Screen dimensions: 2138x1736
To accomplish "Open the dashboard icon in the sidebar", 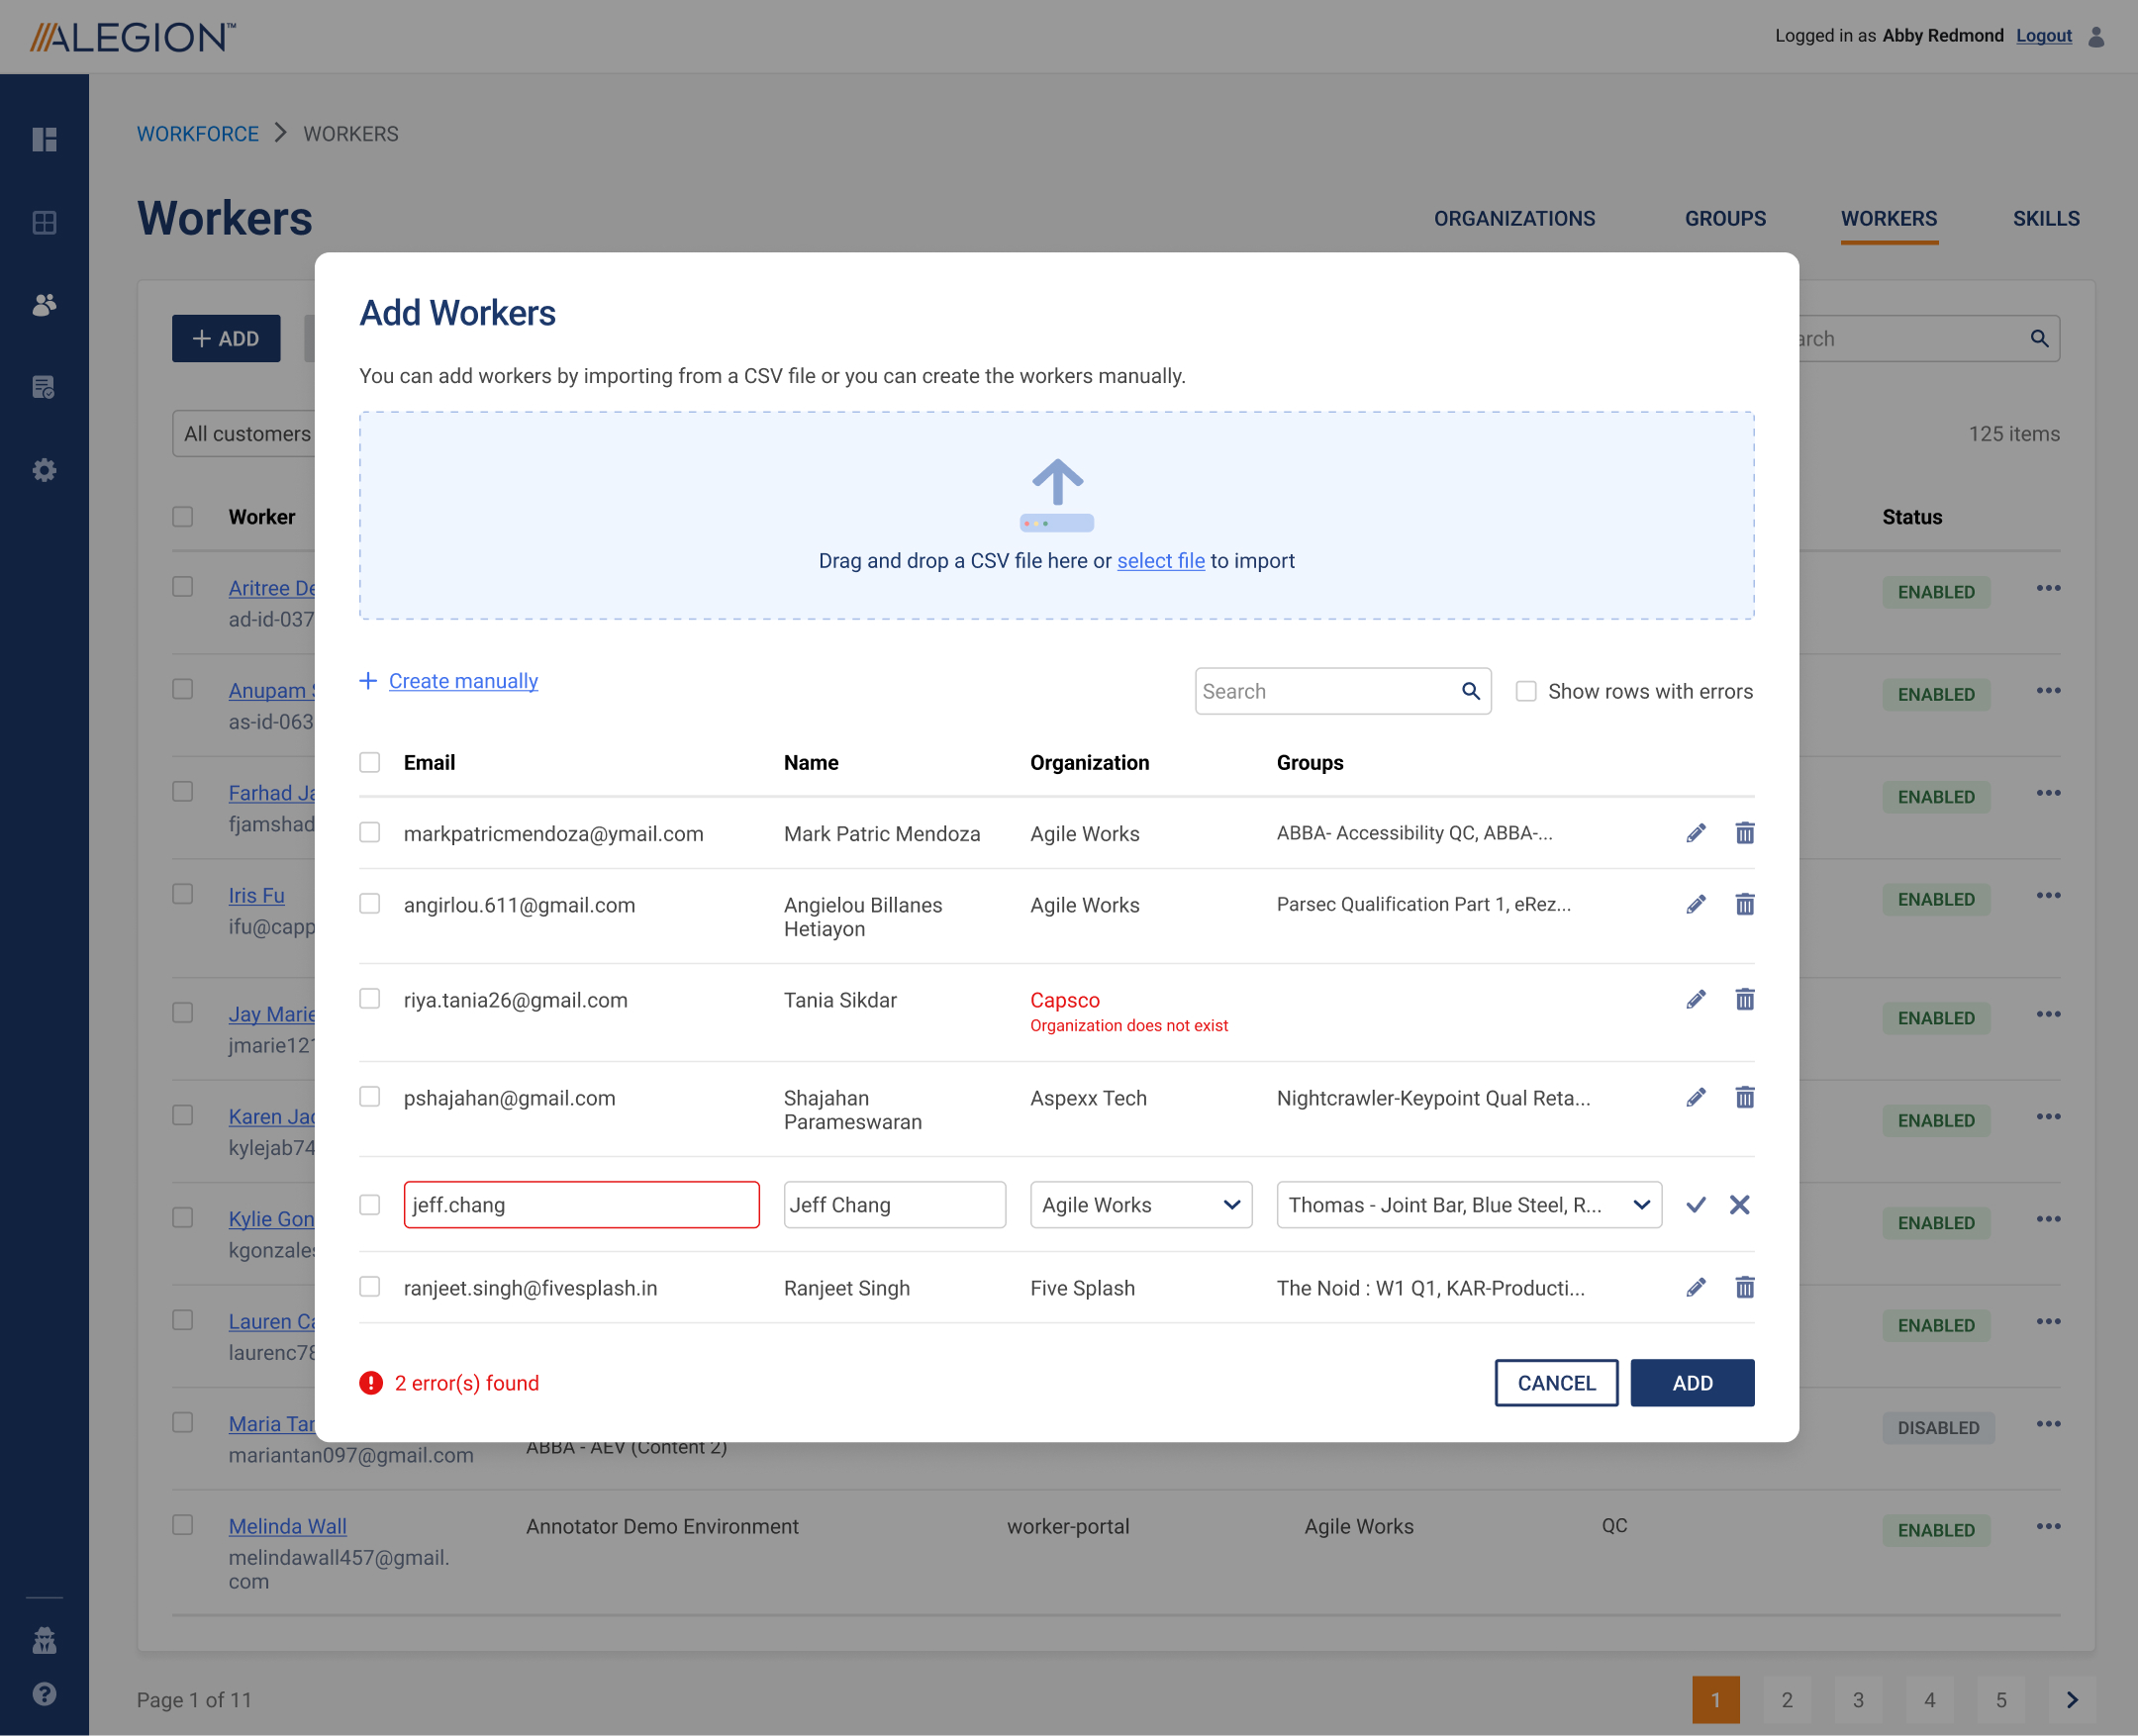I will pyautogui.click(x=44, y=139).
